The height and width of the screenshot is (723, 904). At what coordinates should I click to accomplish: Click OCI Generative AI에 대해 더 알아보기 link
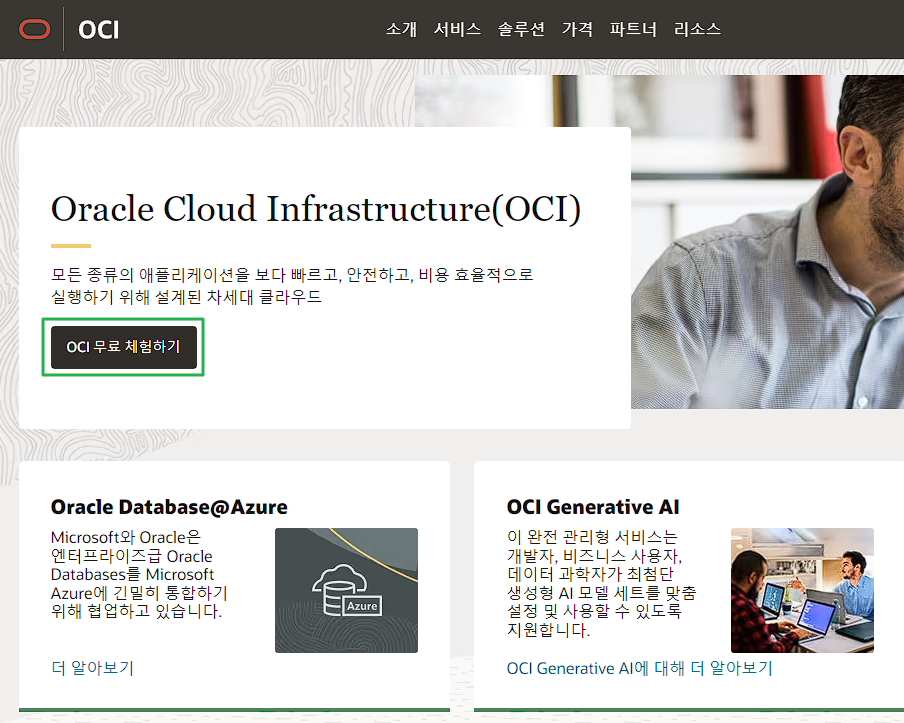coord(639,668)
